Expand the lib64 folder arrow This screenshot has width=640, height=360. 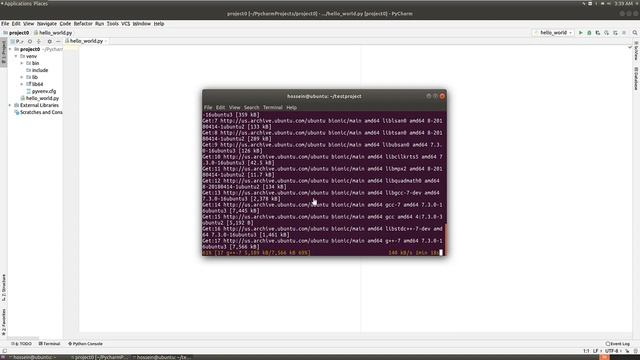tap(22, 84)
